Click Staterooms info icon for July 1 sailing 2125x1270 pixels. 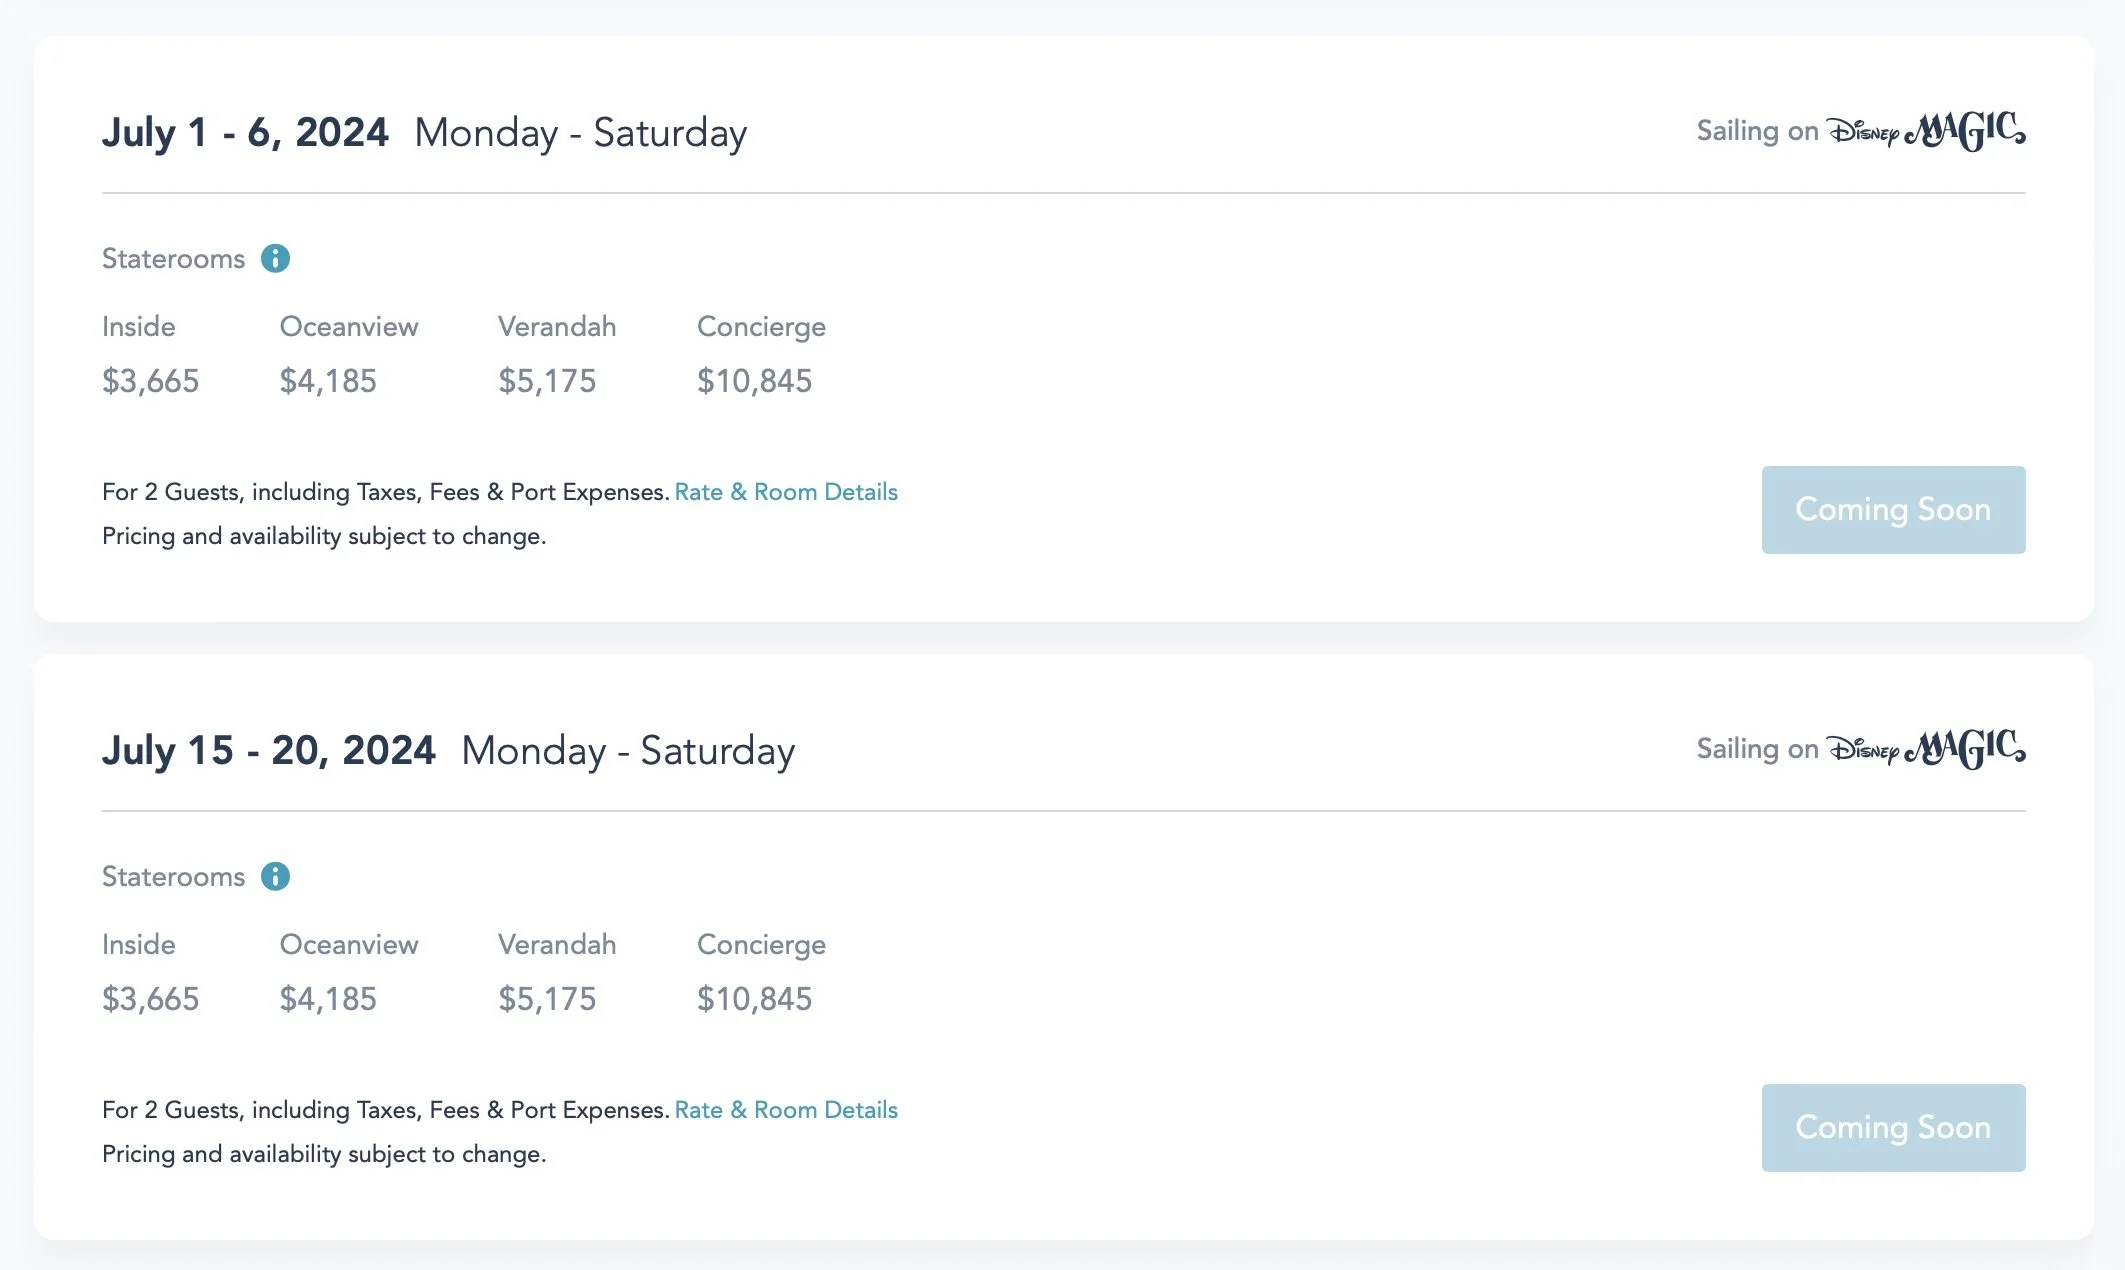[x=275, y=259]
